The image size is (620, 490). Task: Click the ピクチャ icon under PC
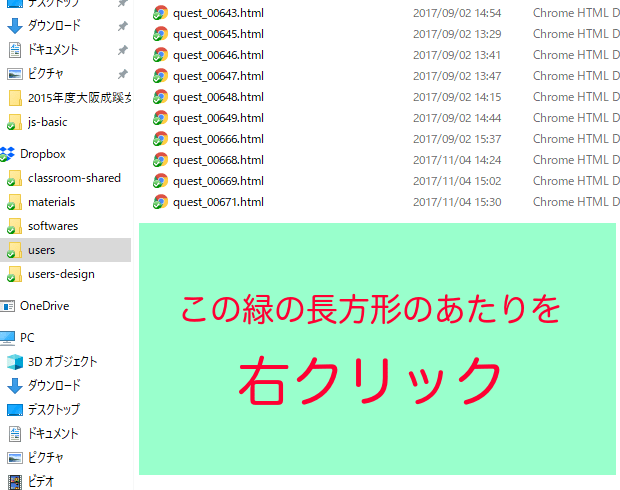coord(15,458)
